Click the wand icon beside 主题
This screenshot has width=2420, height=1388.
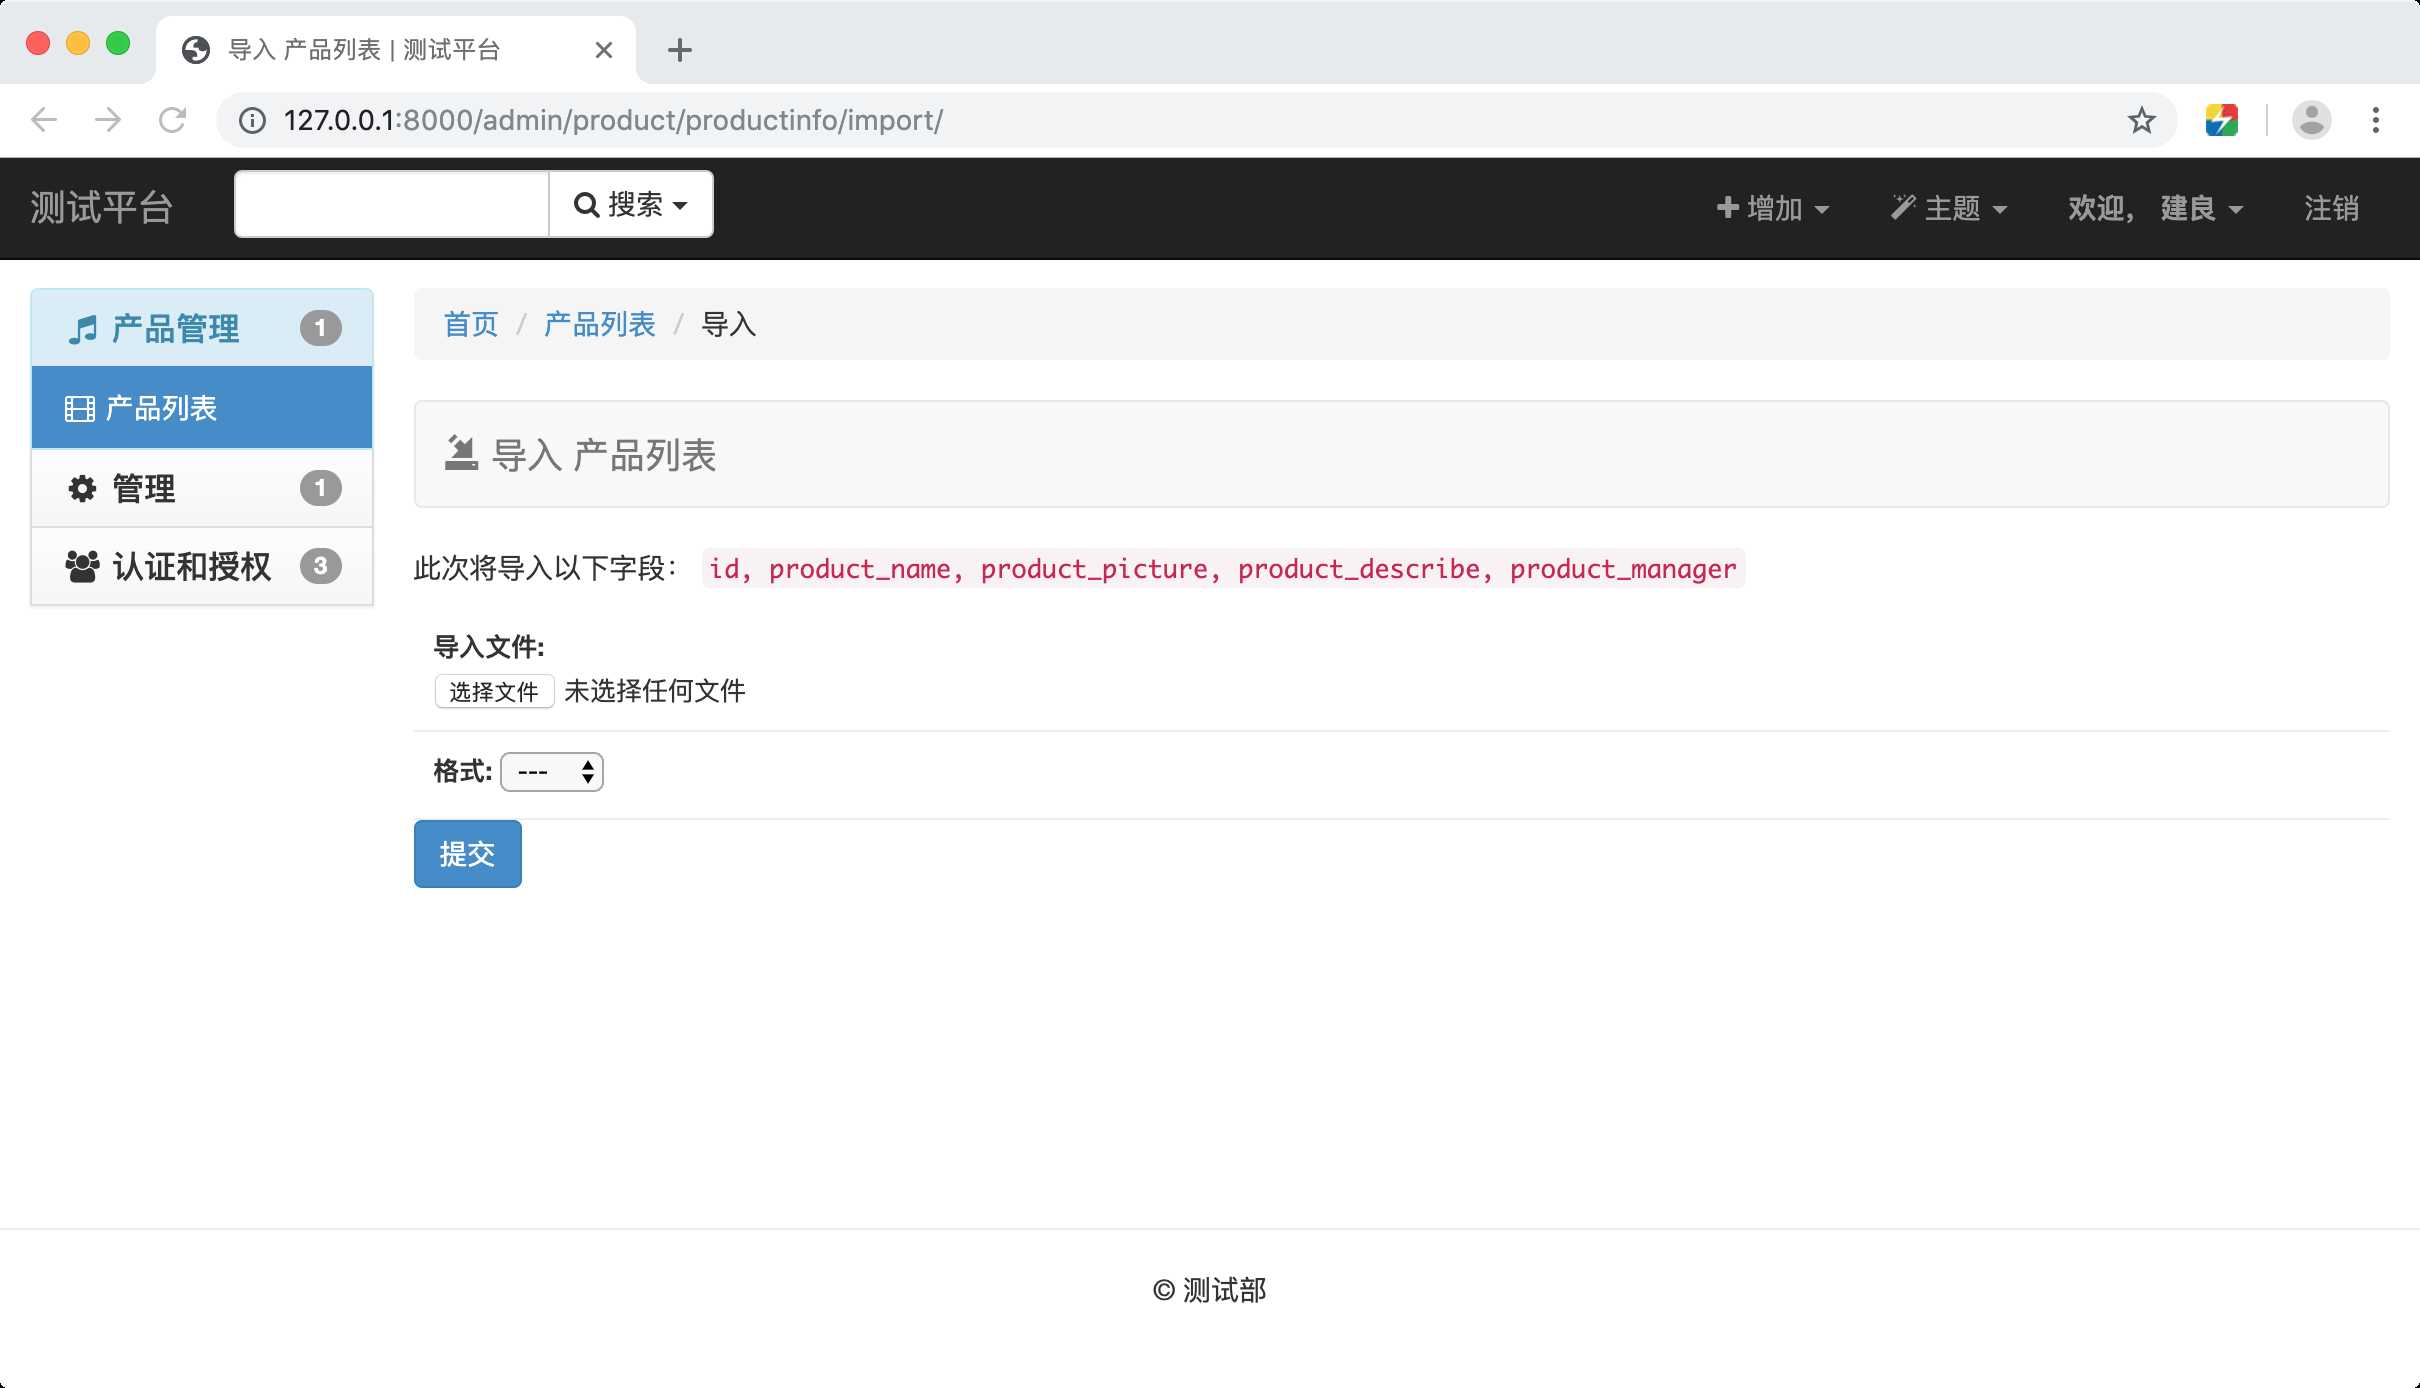click(x=1903, y=207)
